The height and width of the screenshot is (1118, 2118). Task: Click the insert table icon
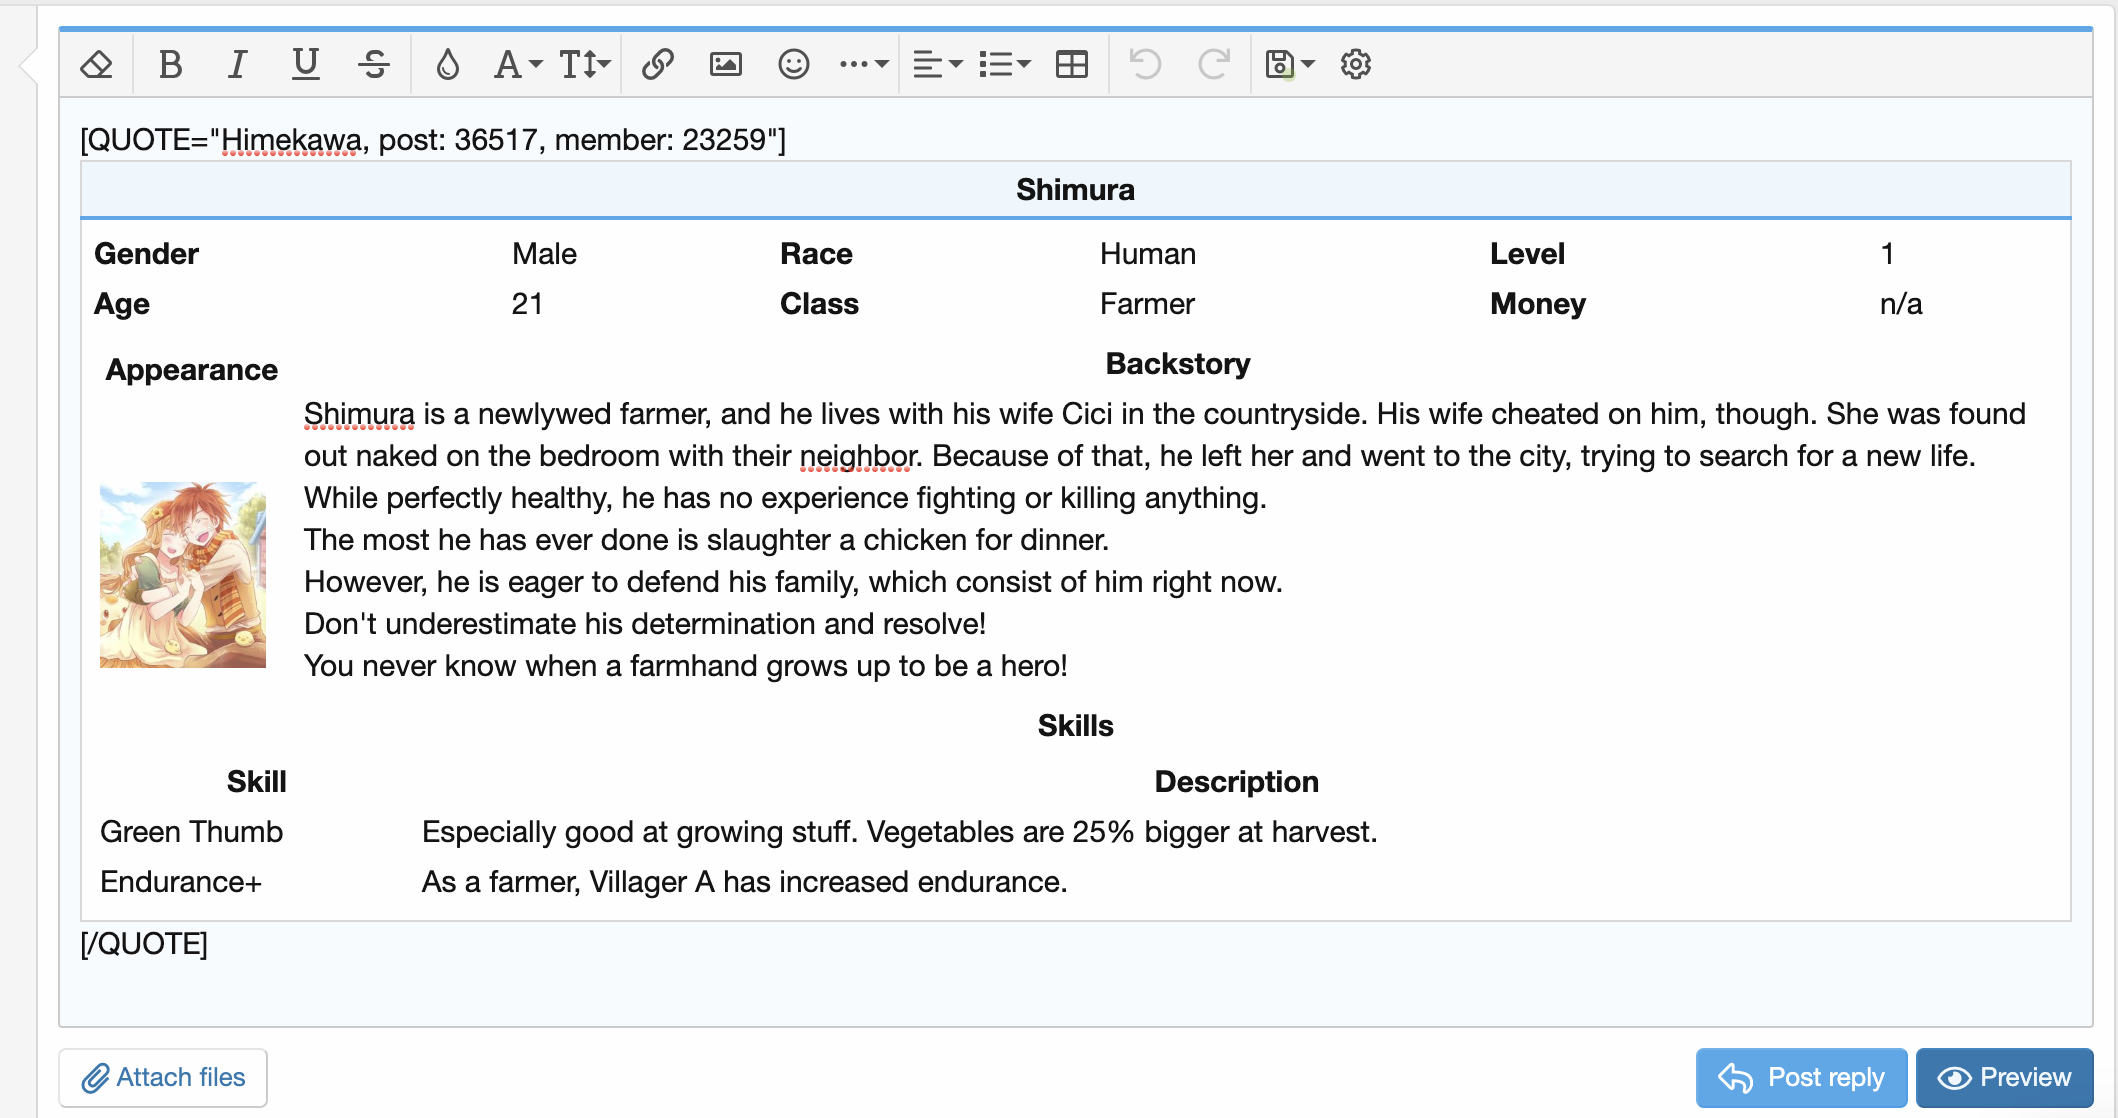point(1072,65)
